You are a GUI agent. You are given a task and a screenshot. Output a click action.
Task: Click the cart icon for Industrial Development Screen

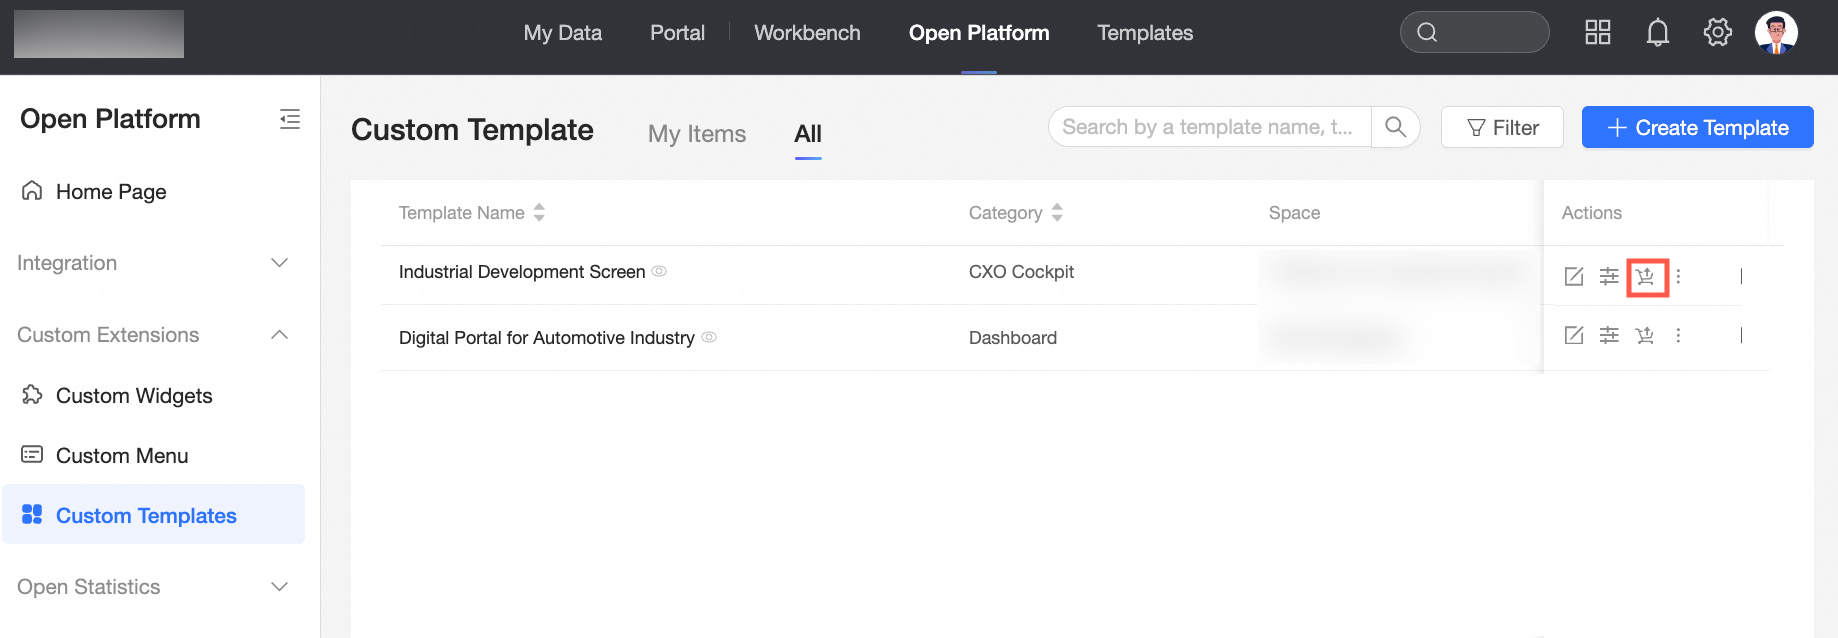point(1645,276)
